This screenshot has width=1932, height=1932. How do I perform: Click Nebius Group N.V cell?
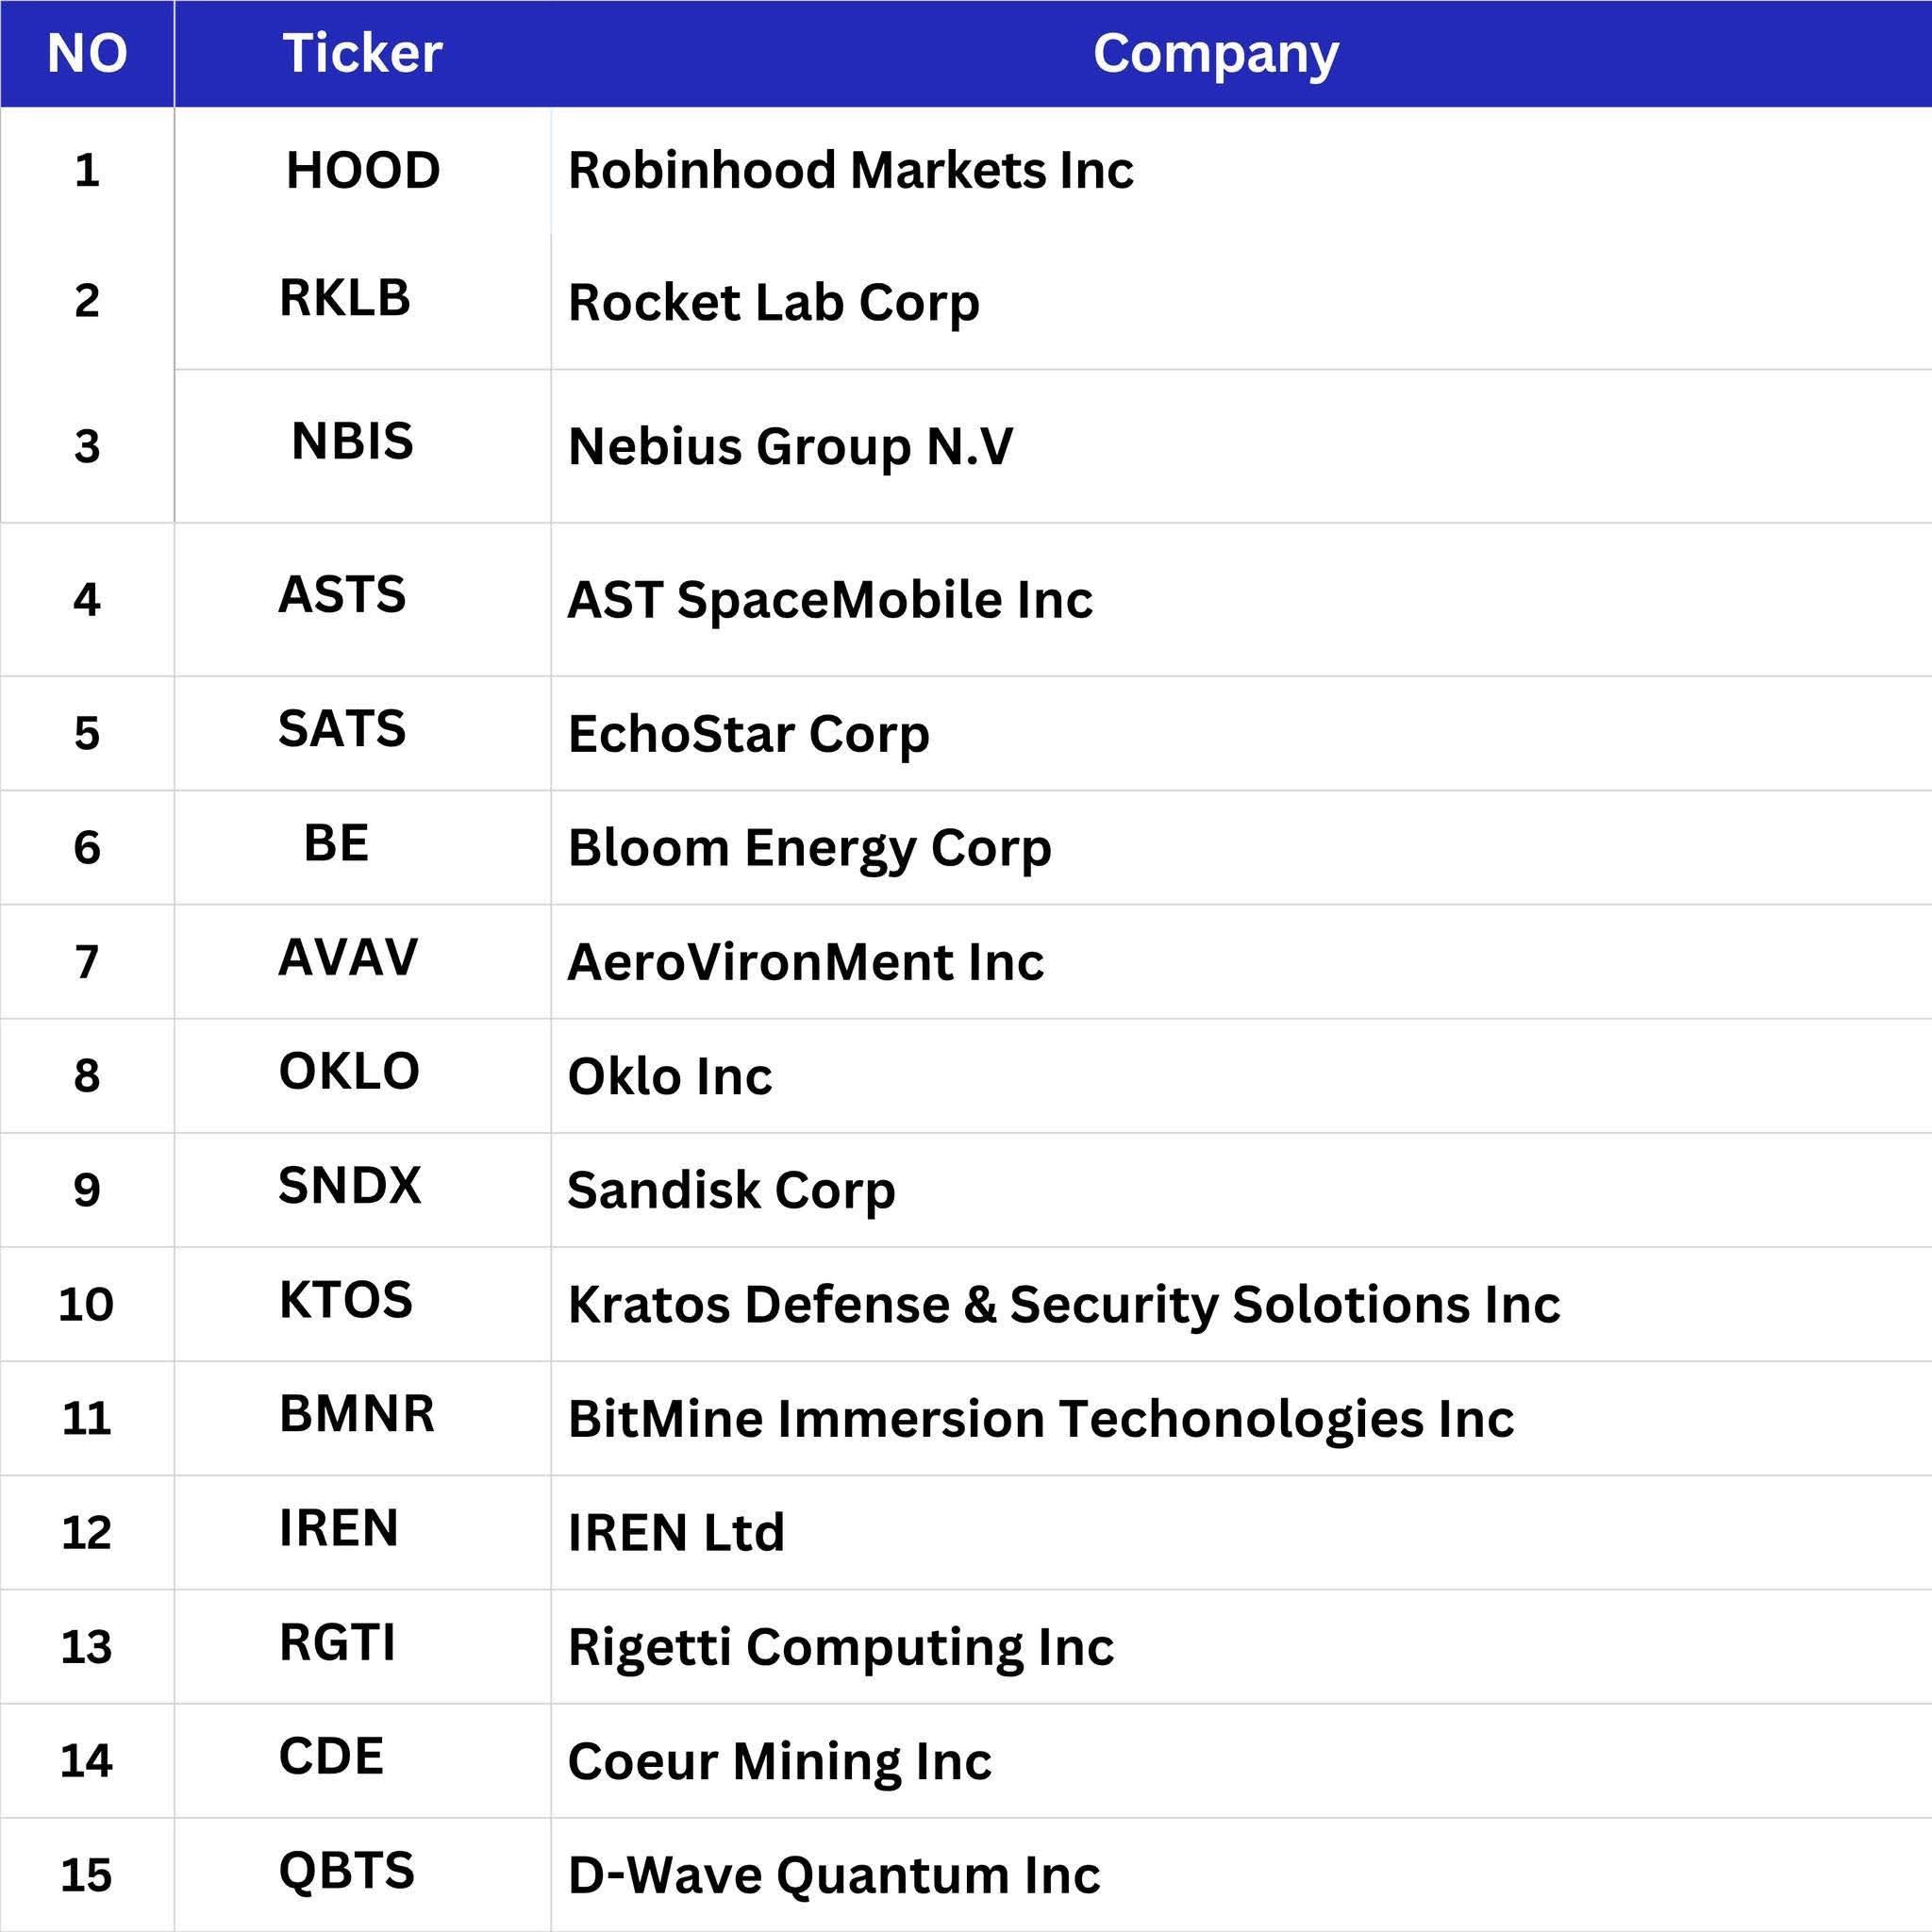pyautogui.click(x=790, y=446)
